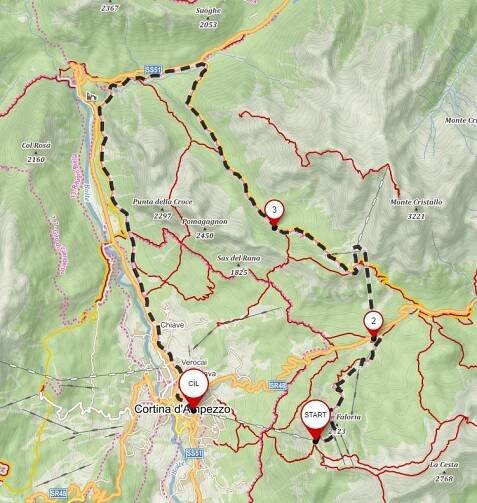Click the La Cesta 2768 peak label

point(444,471)
